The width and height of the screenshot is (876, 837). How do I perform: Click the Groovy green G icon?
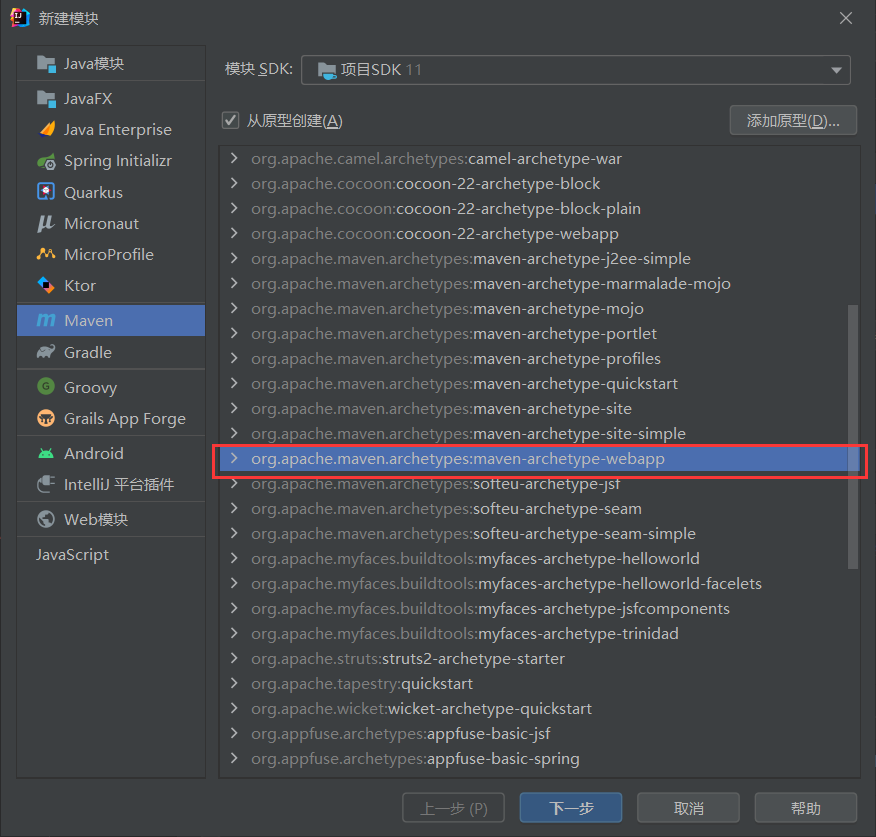[46, 386]
